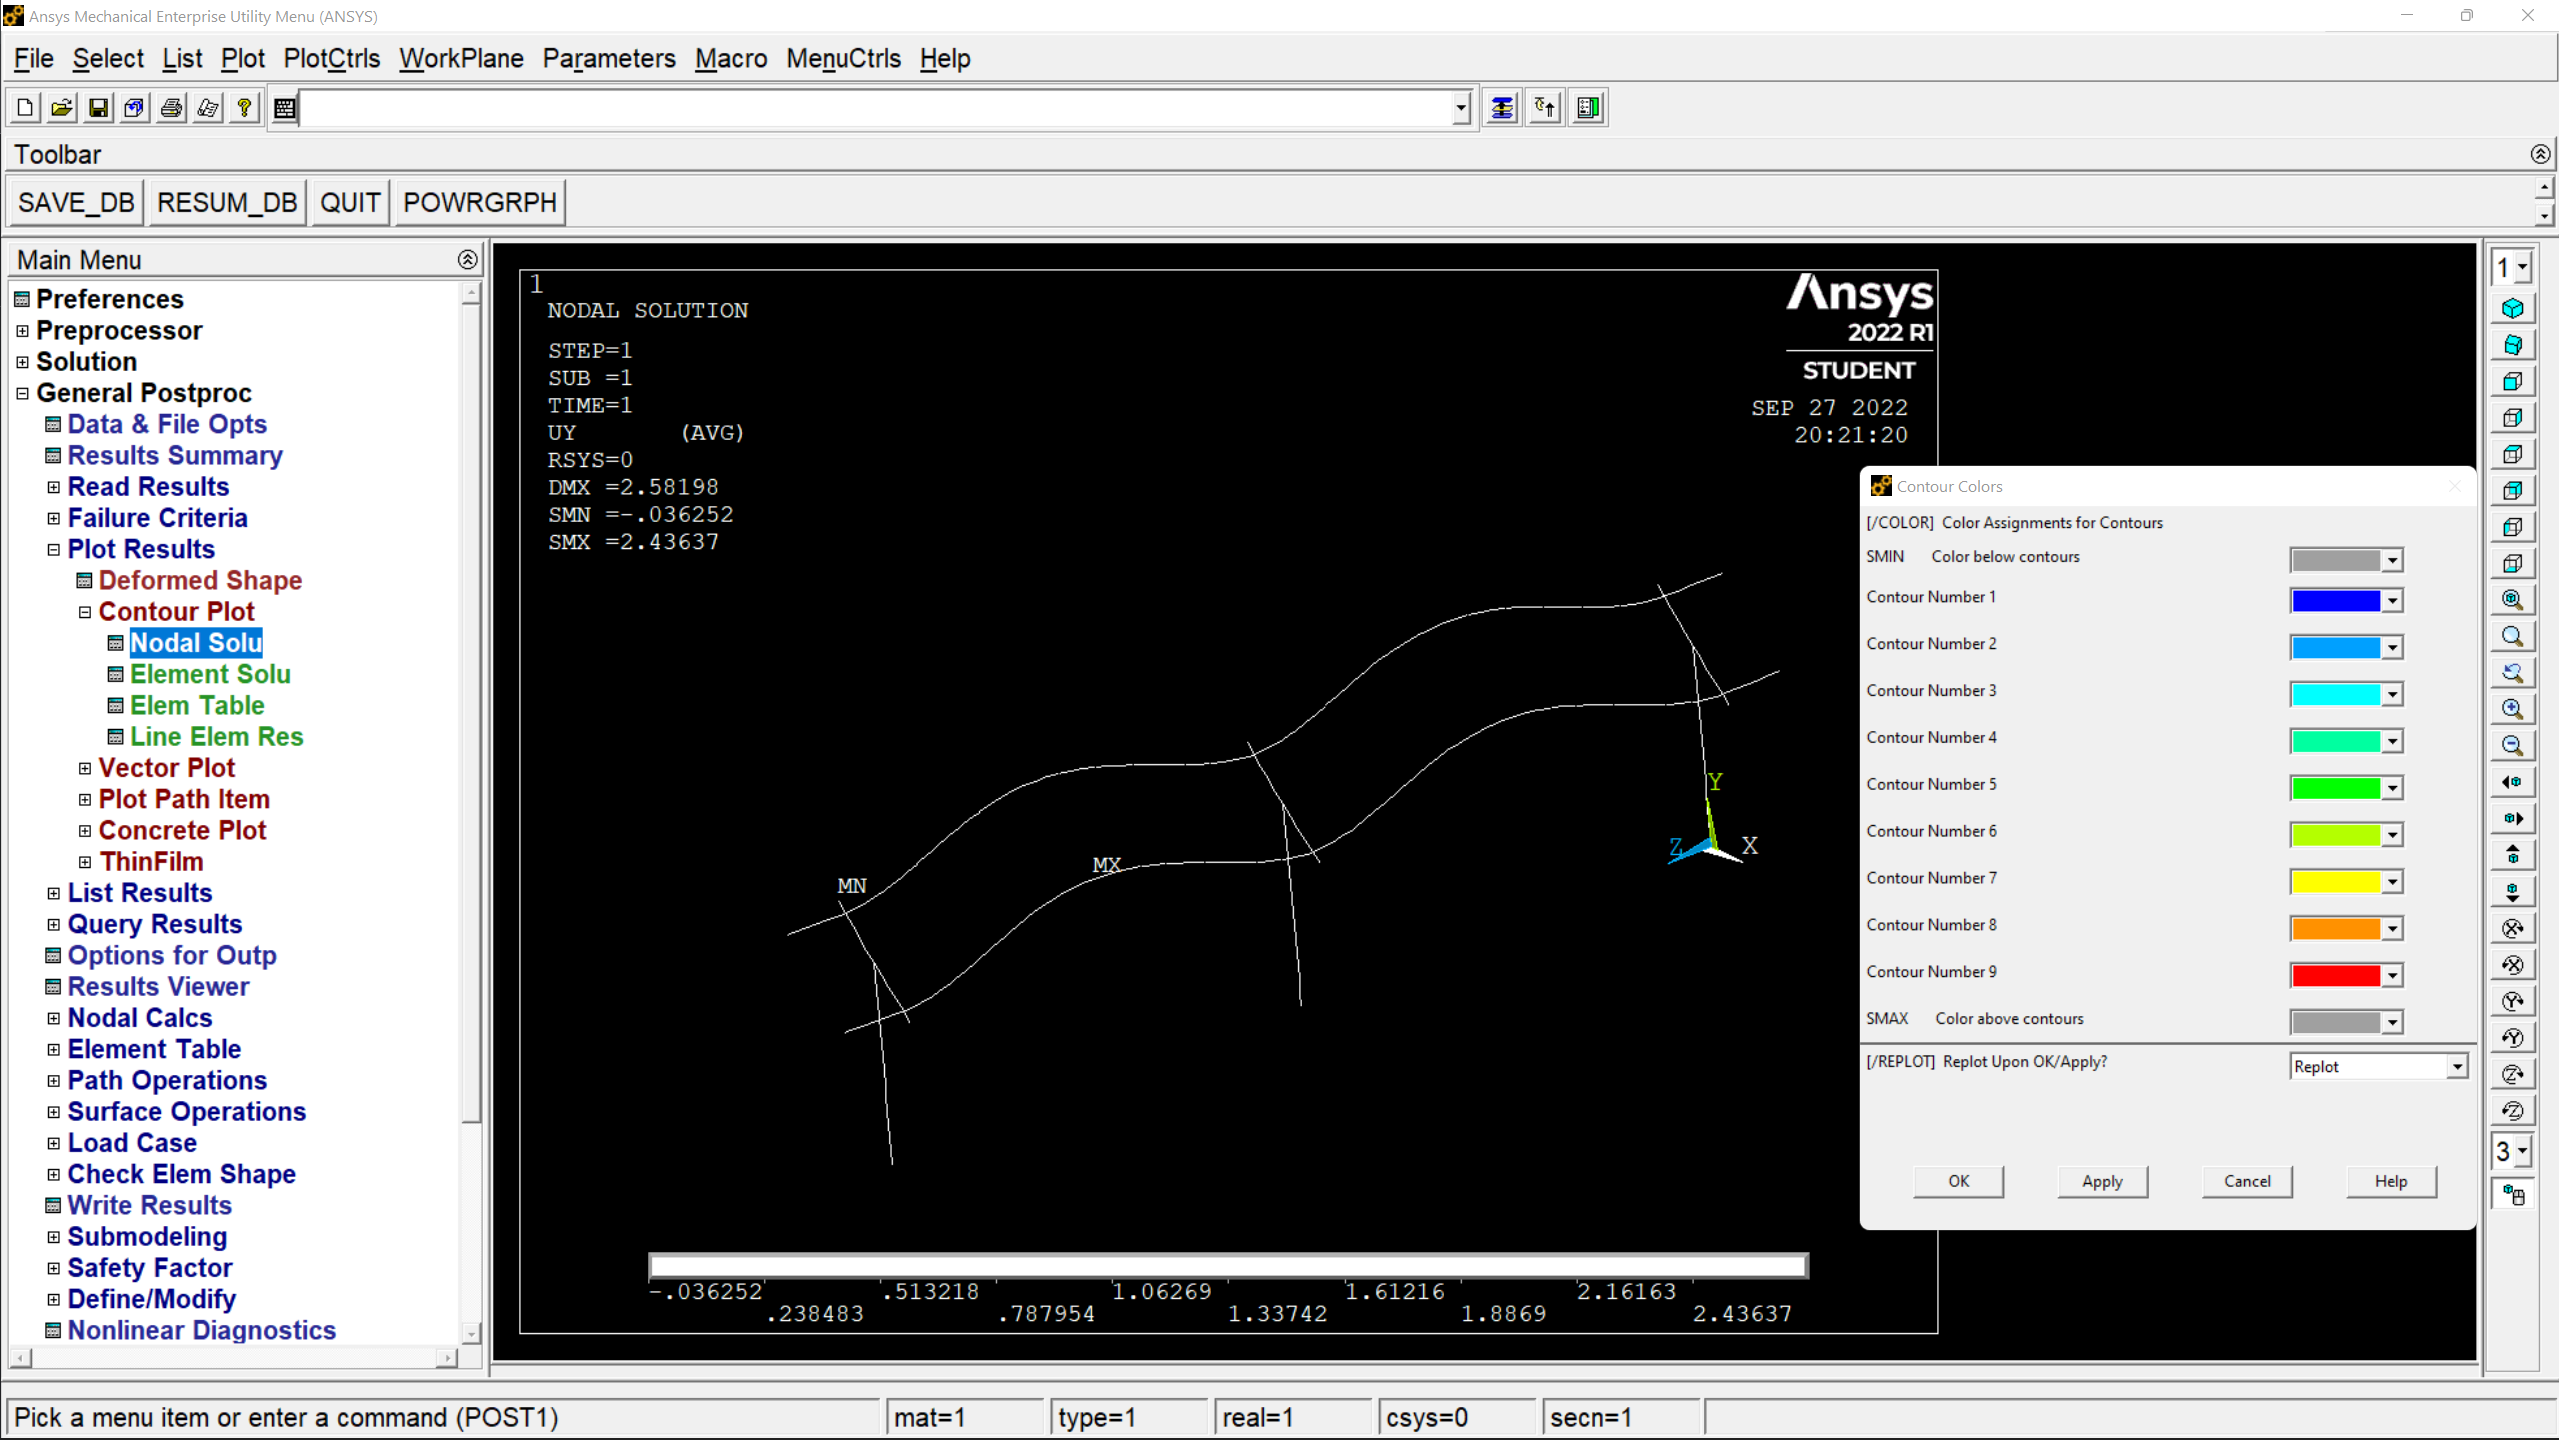Click the Print icon in toolbar

click(x=172, y=108)
